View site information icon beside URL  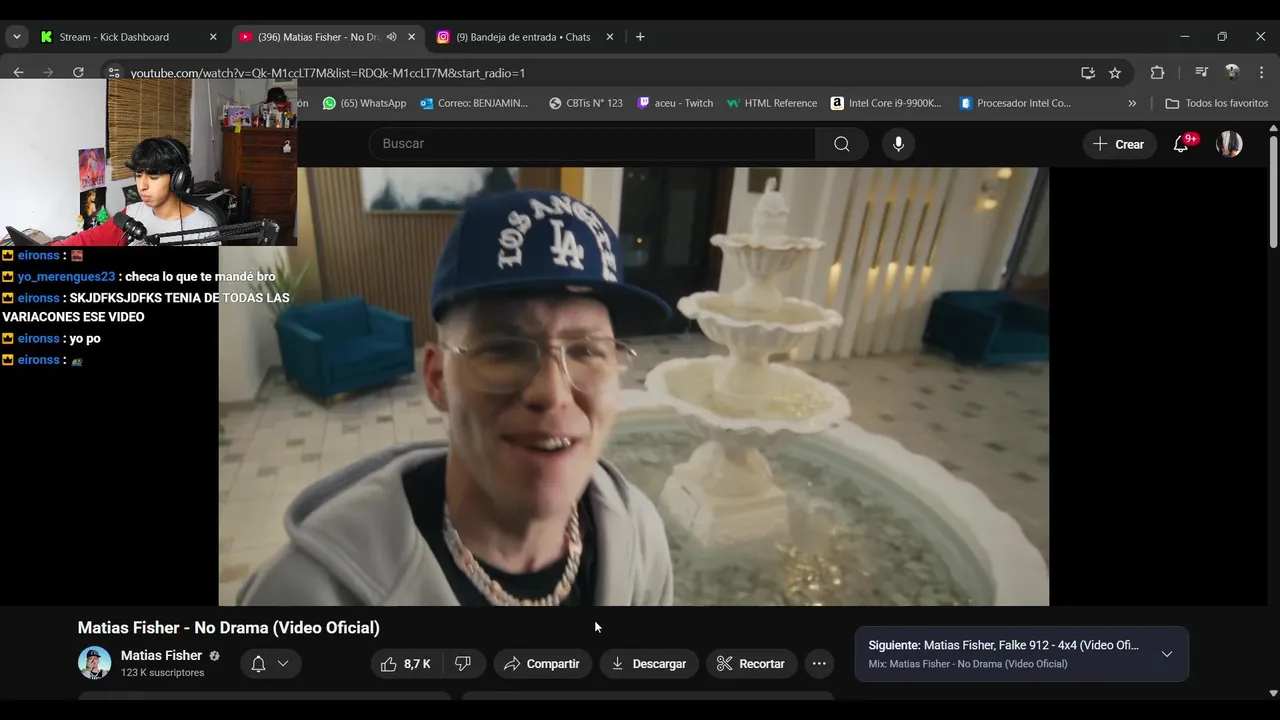(x=114, y=73)
